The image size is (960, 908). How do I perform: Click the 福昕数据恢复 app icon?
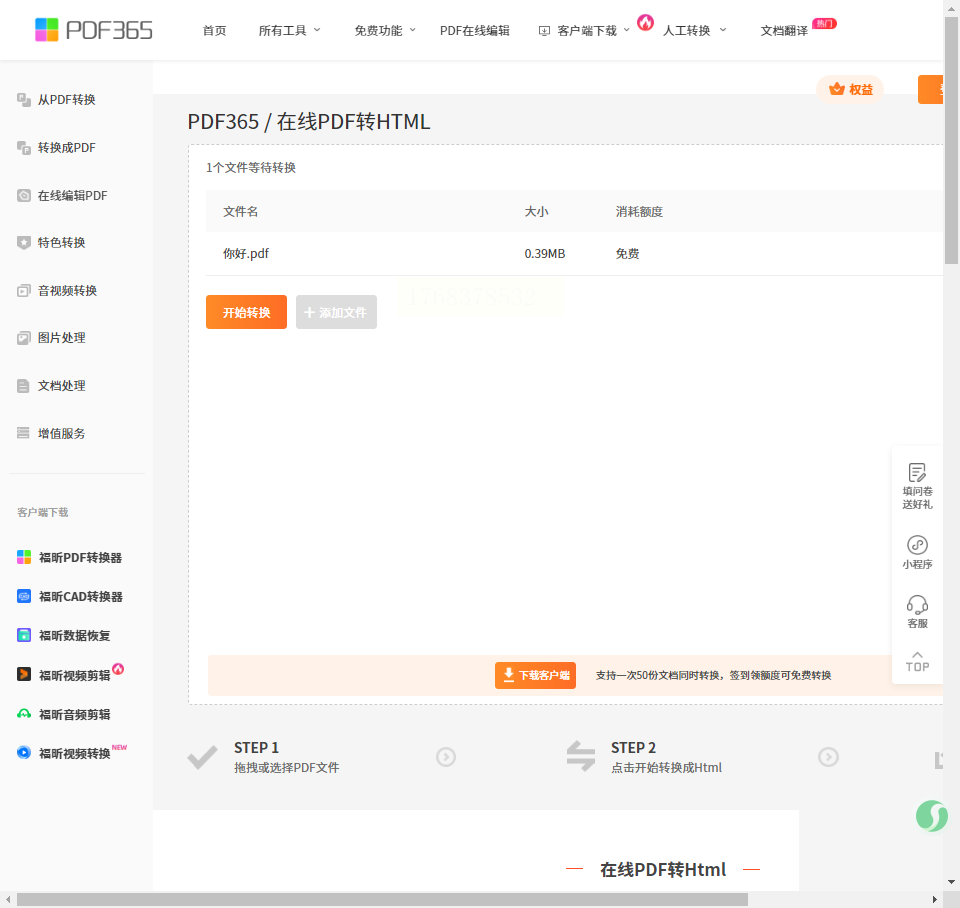(24, 636)
